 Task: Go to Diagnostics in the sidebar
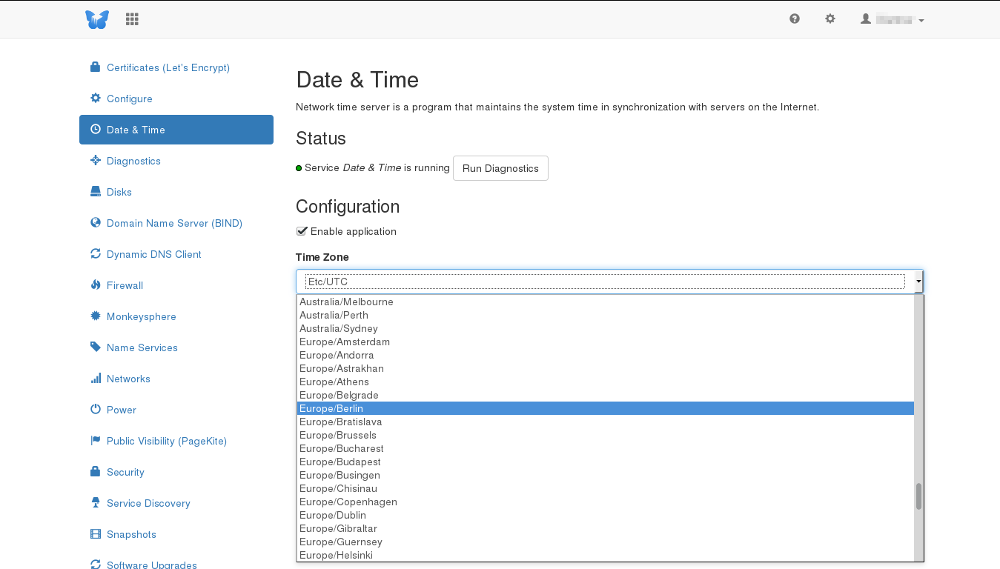[133, 161]
